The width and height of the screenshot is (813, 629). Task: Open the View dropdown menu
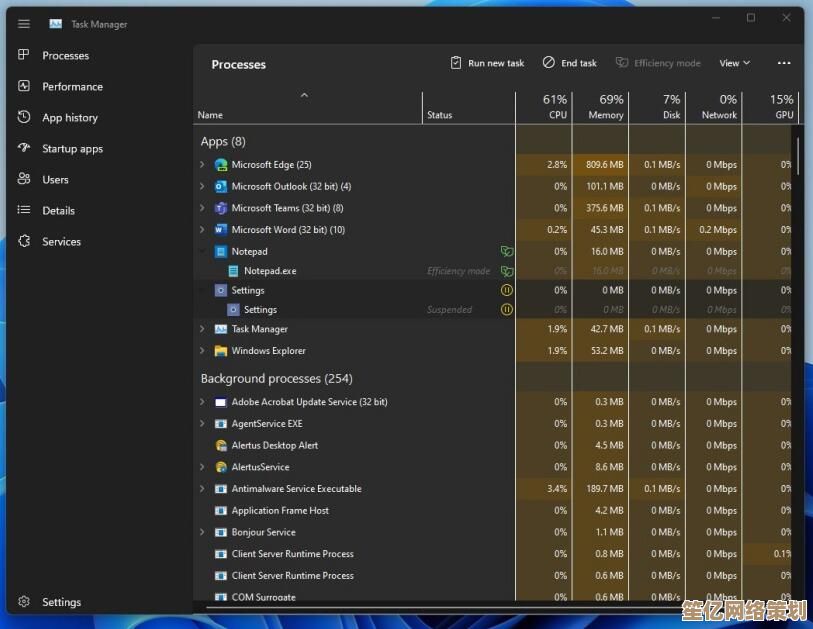point(735,63)
